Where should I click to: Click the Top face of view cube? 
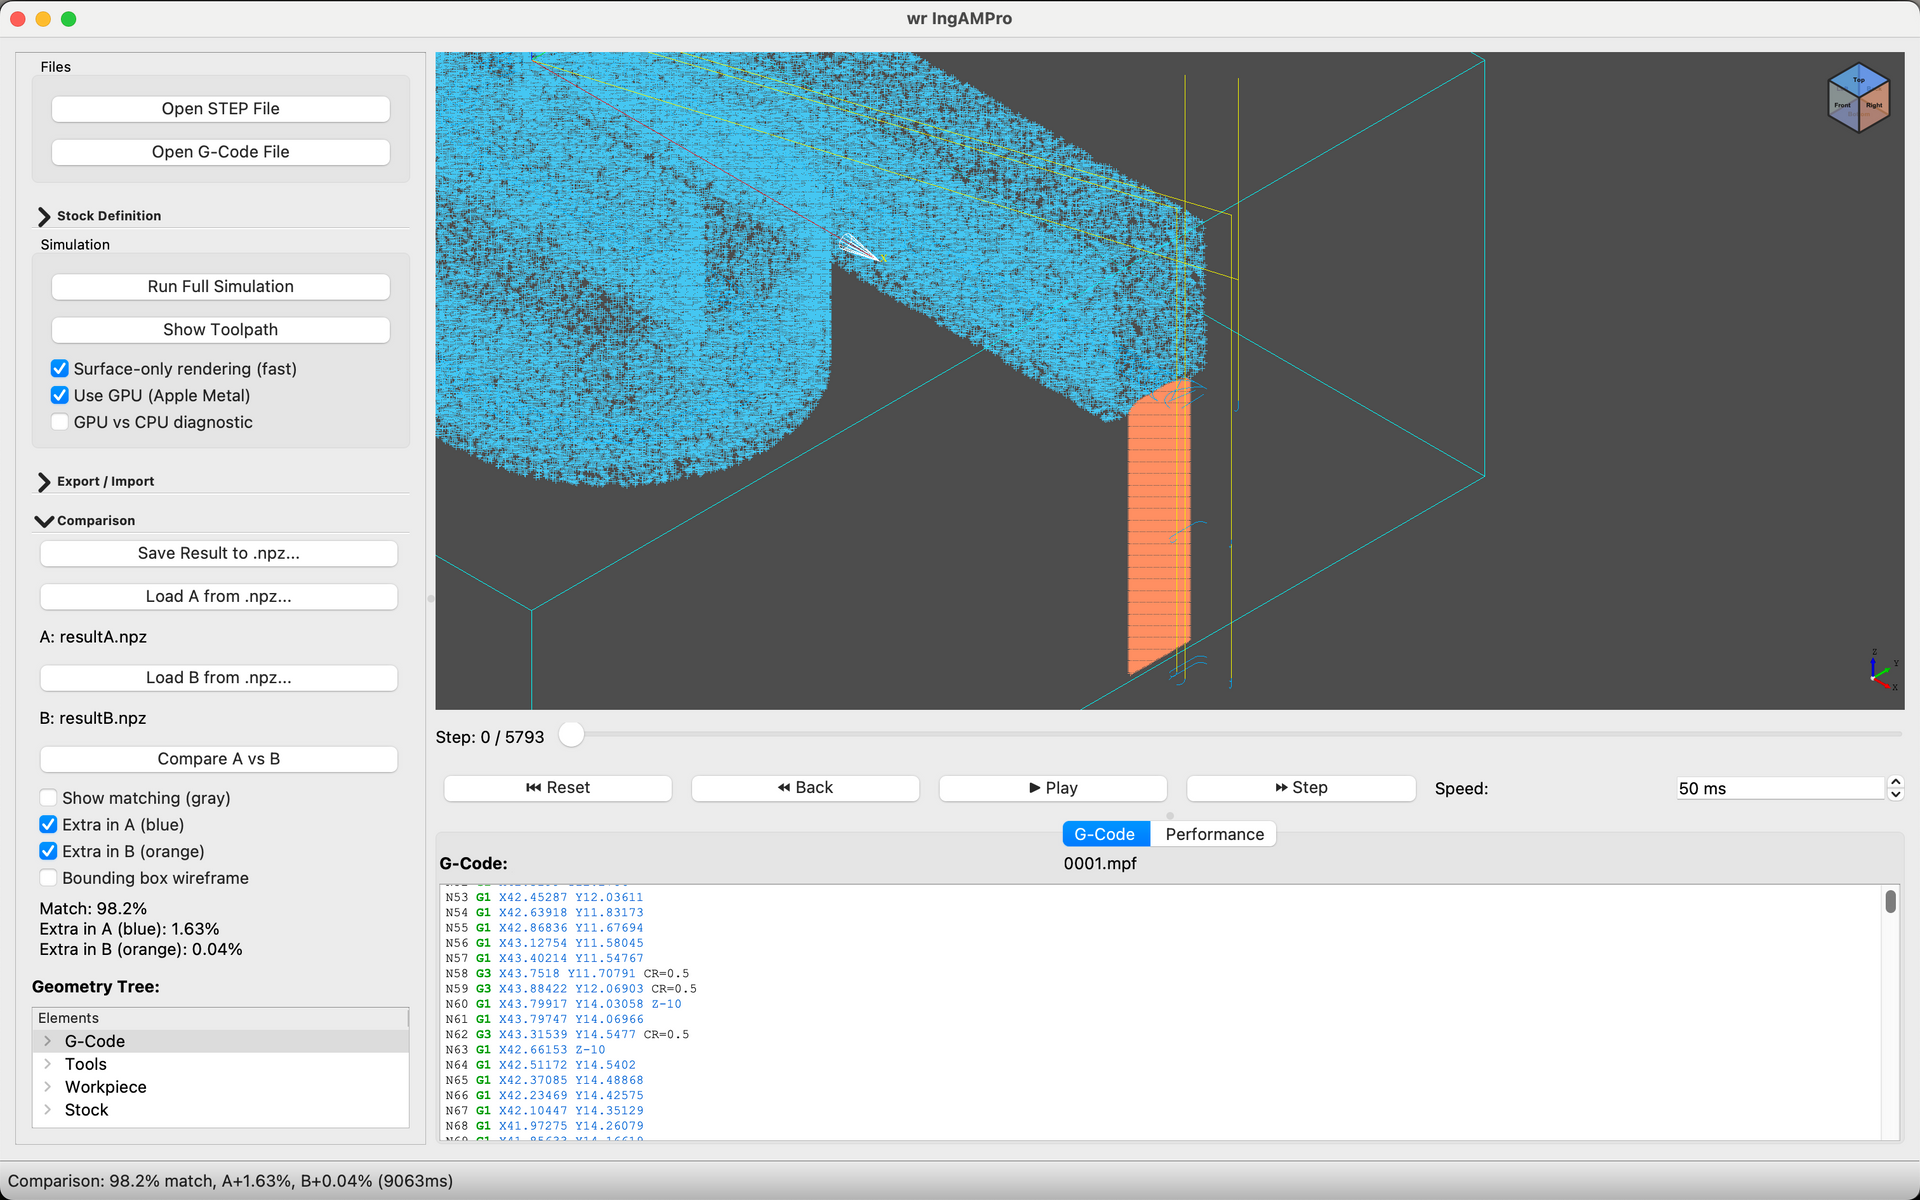pos(1858,80)
